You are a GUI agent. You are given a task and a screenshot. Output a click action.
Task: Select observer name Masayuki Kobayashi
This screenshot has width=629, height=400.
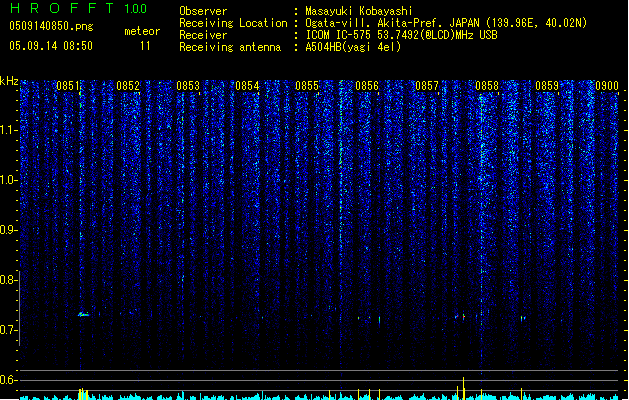359,11
